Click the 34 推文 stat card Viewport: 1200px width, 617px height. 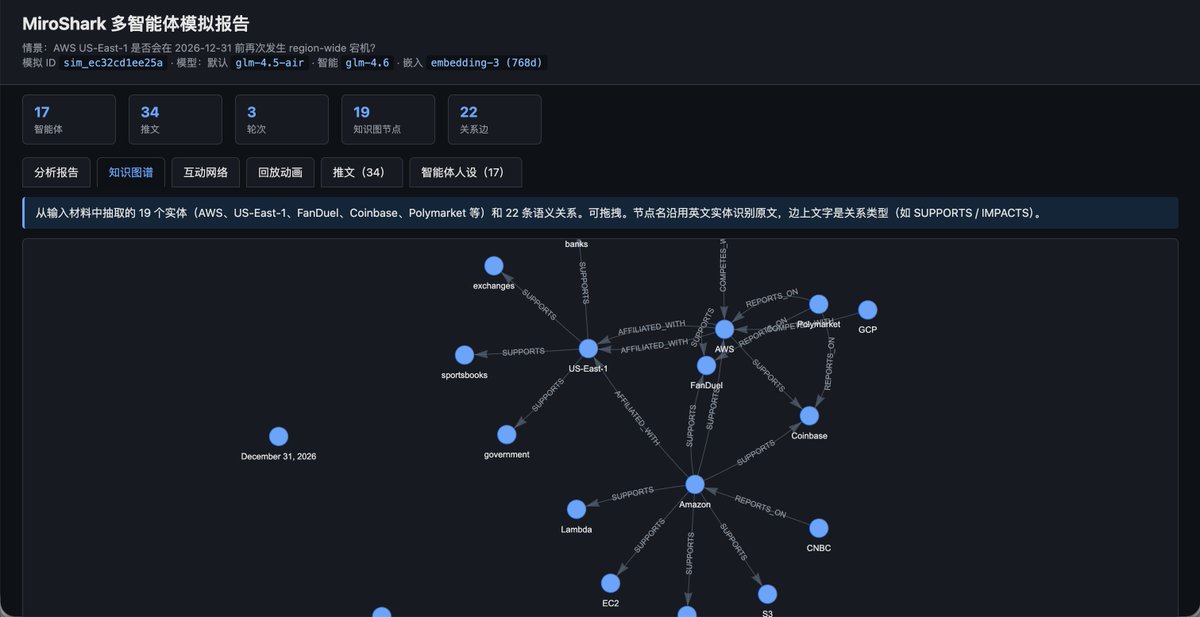pos(175,119)
